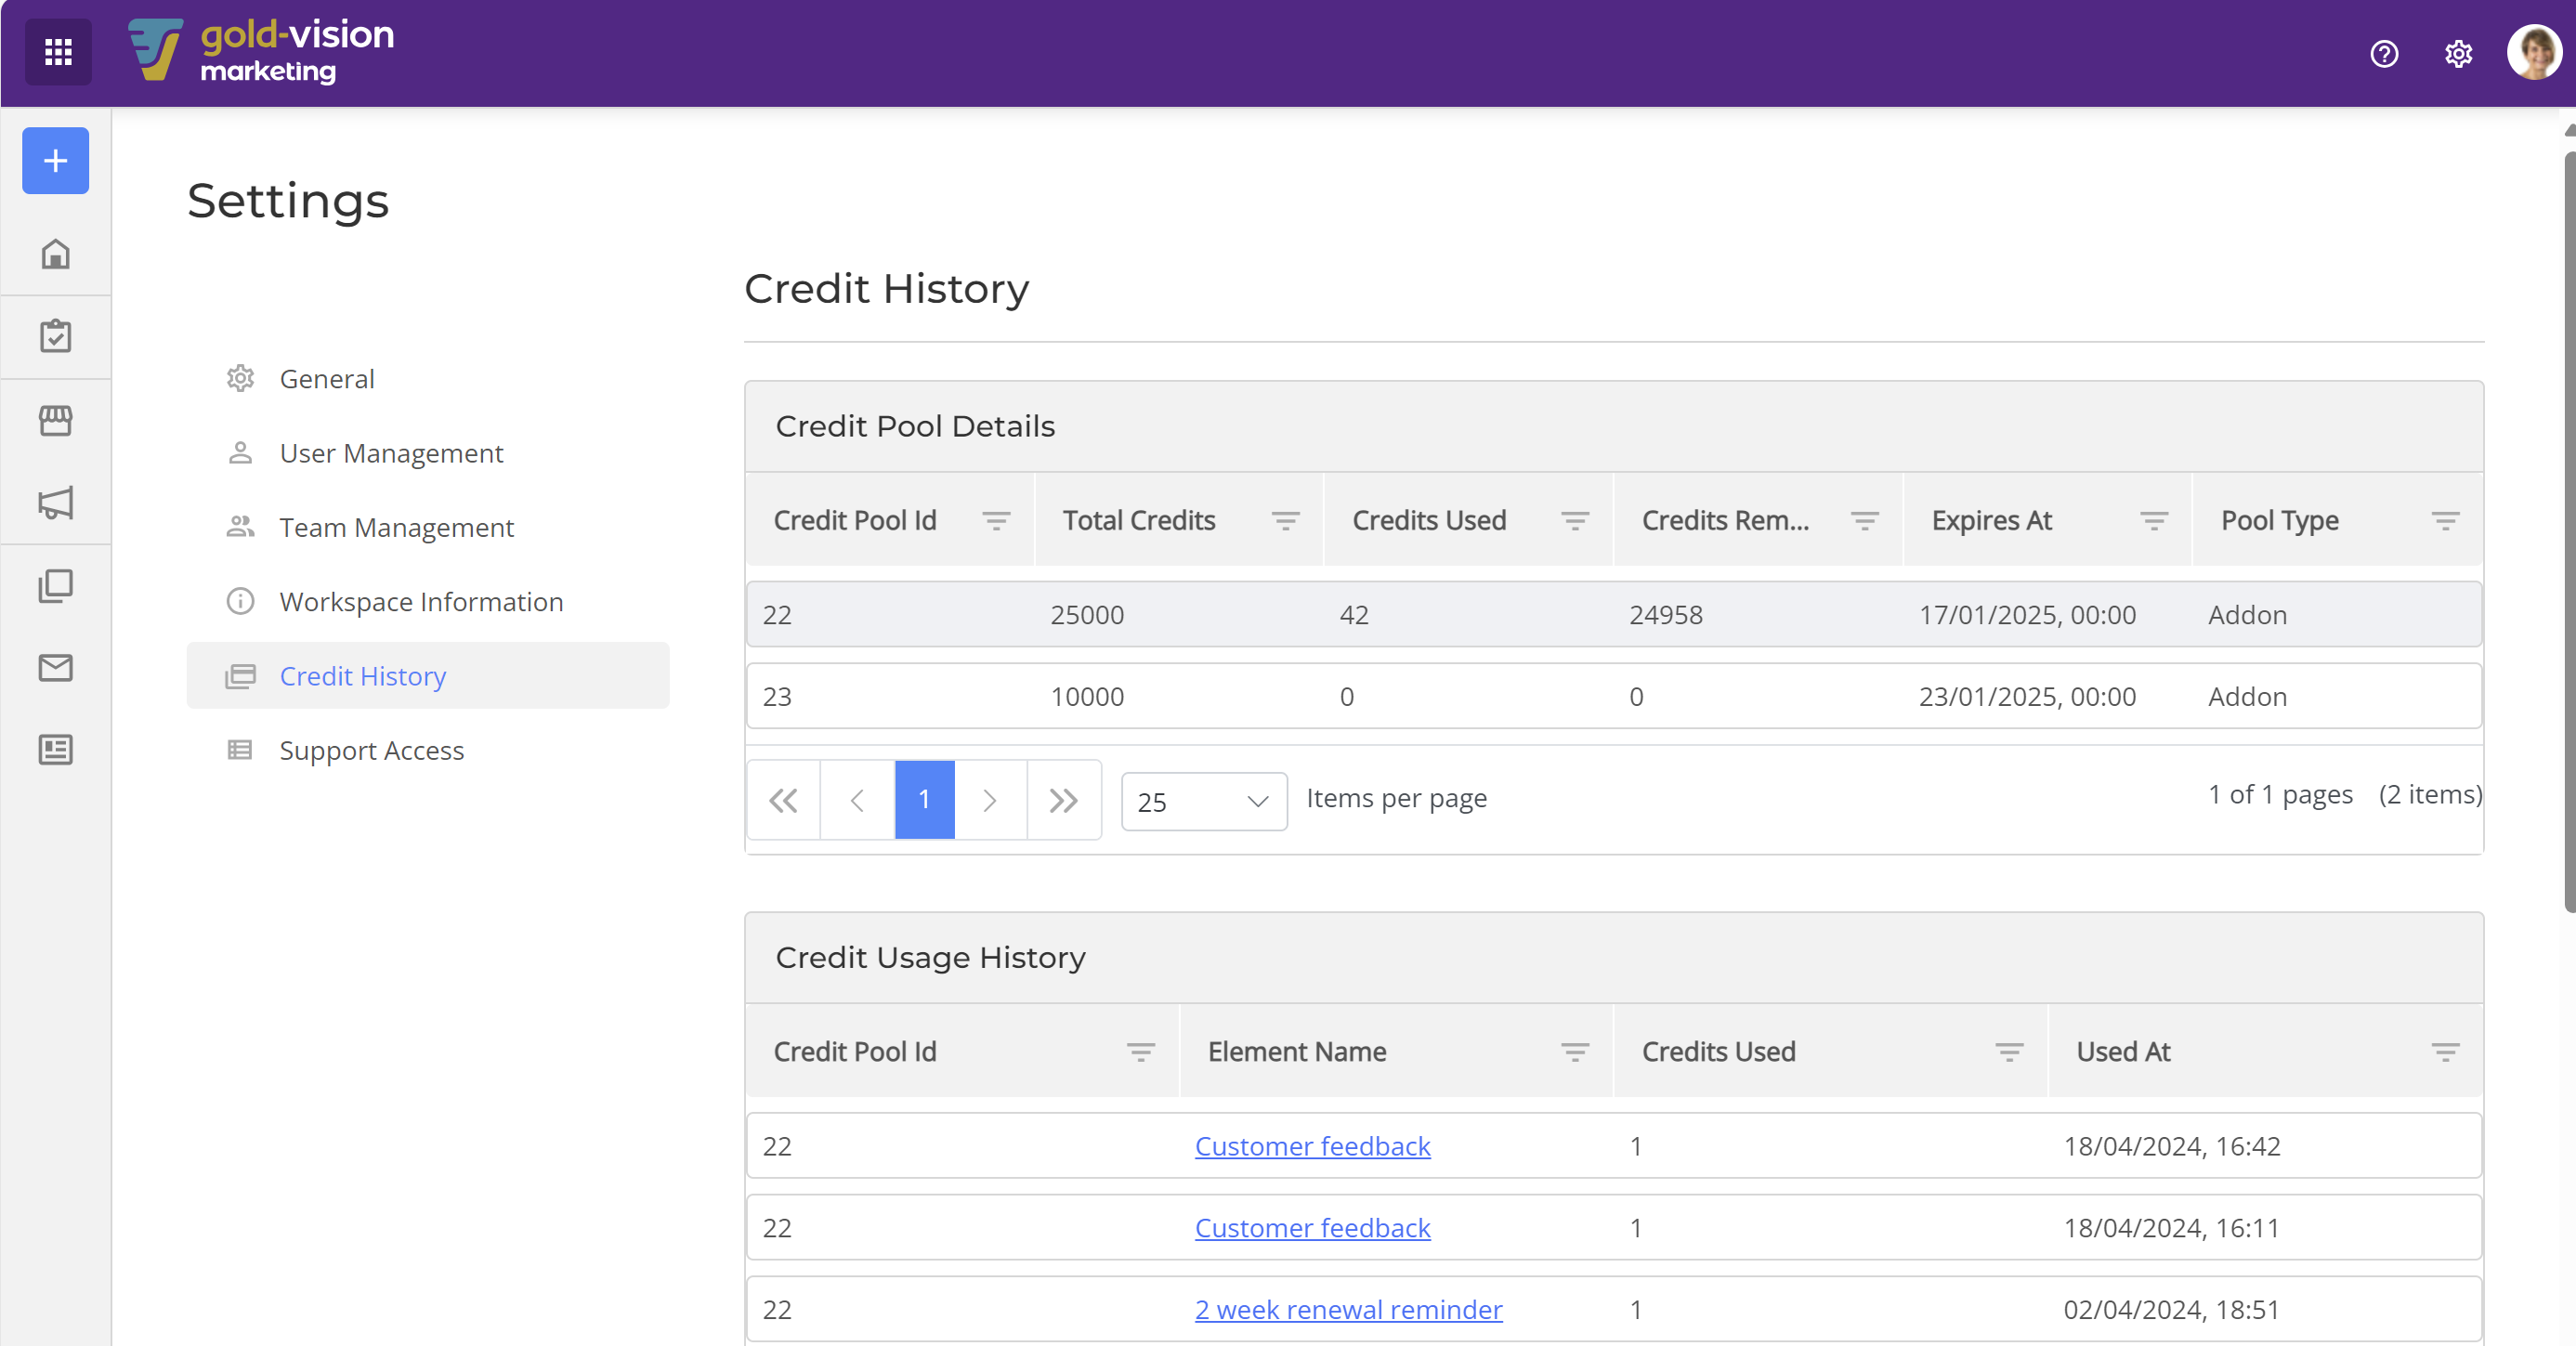Click the Gold-Vision Marketing logo
This screenshot has width=2576, height=1346.
pyautogui.click(x=262, y=52)
